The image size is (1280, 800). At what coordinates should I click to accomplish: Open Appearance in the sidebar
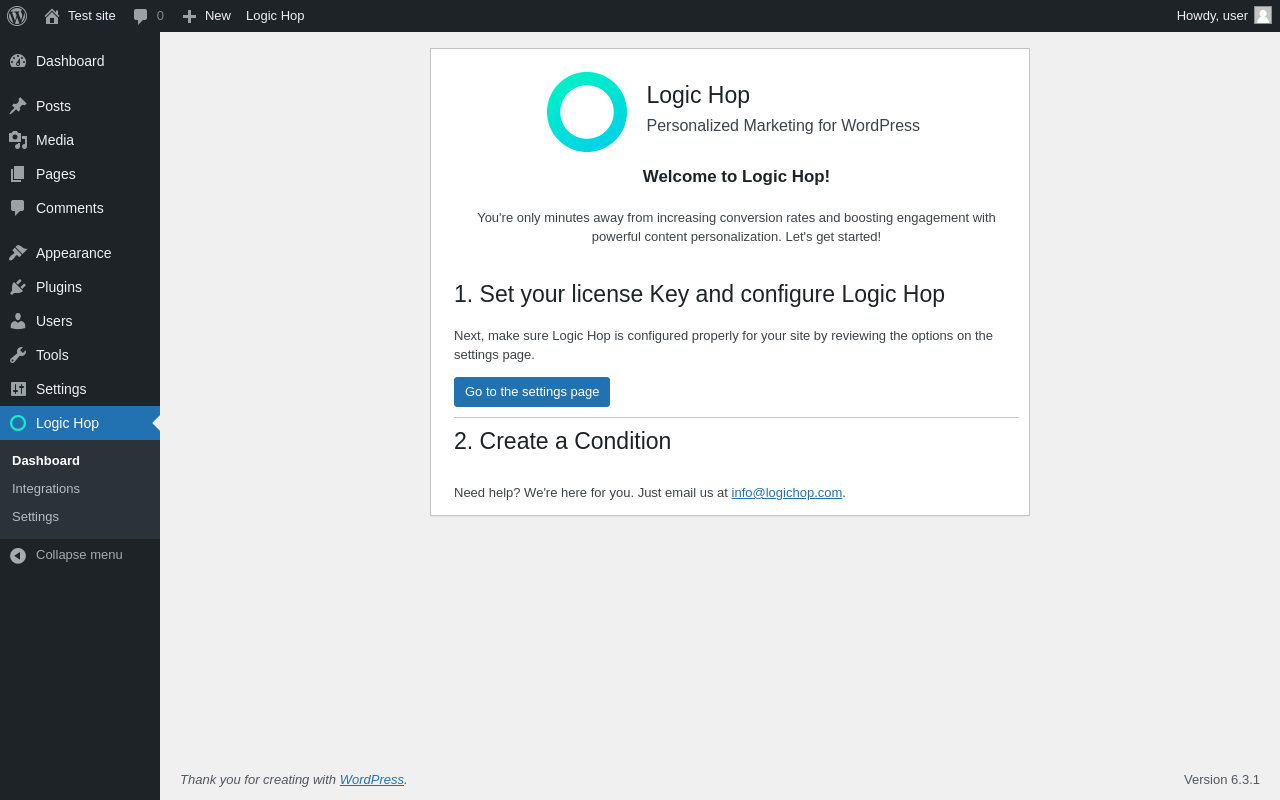click(x=80, y=253)
